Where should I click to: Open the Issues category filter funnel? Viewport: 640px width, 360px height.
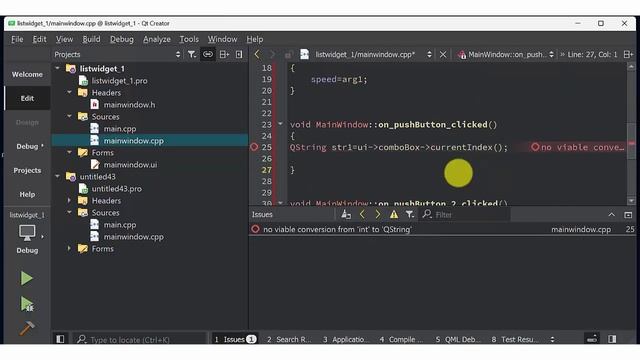tap(410, 214)
